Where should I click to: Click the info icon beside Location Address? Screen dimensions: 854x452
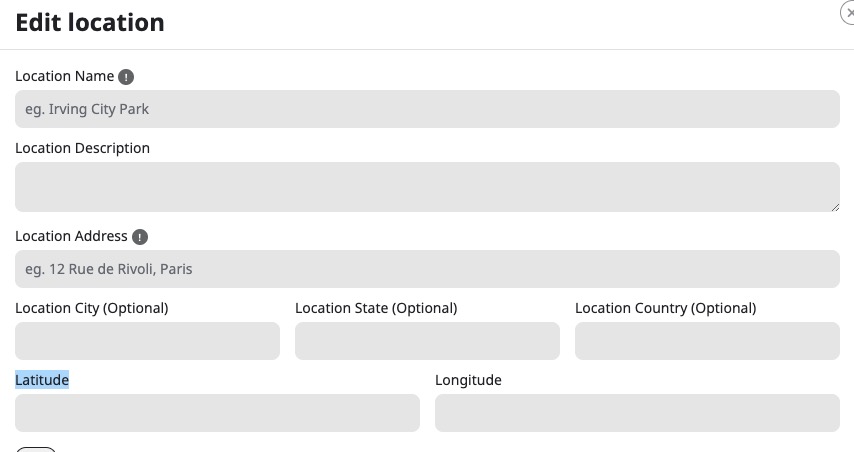click(140, 237)
